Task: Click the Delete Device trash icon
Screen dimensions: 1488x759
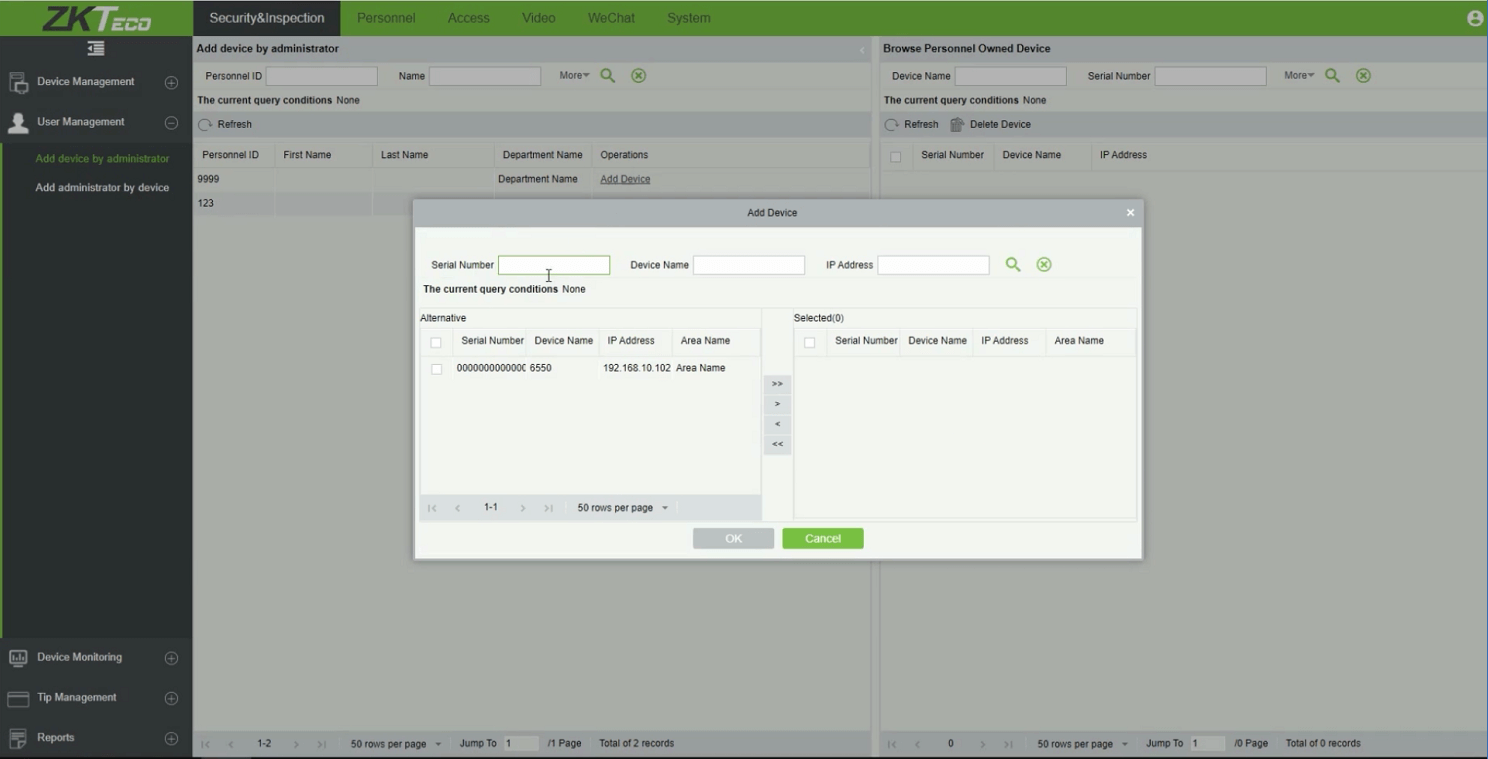Action: pos(957,125)
